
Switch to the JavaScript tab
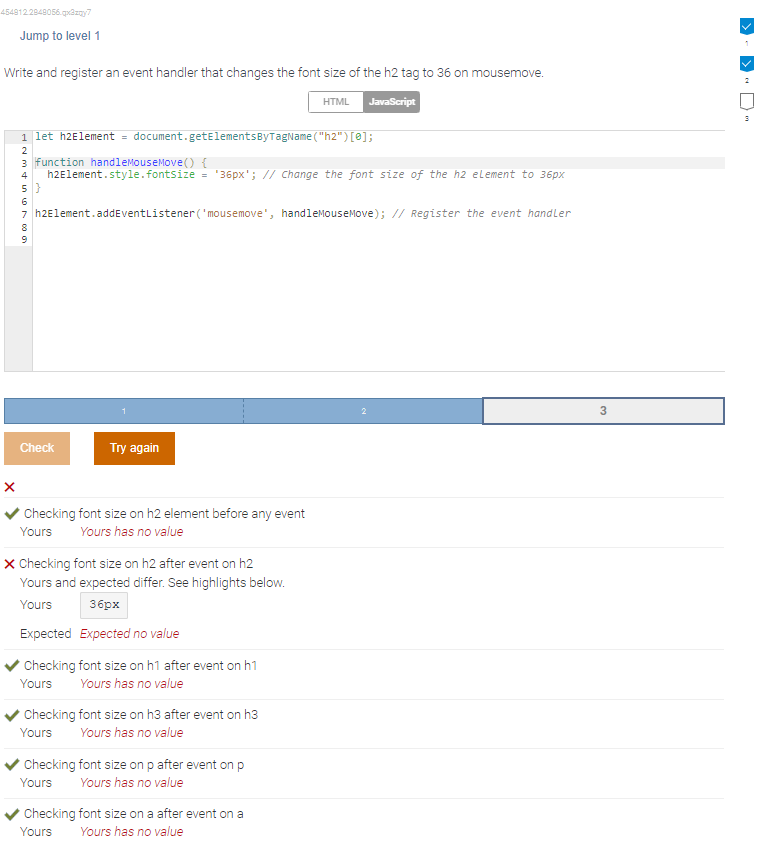click(x=392, y=102)
